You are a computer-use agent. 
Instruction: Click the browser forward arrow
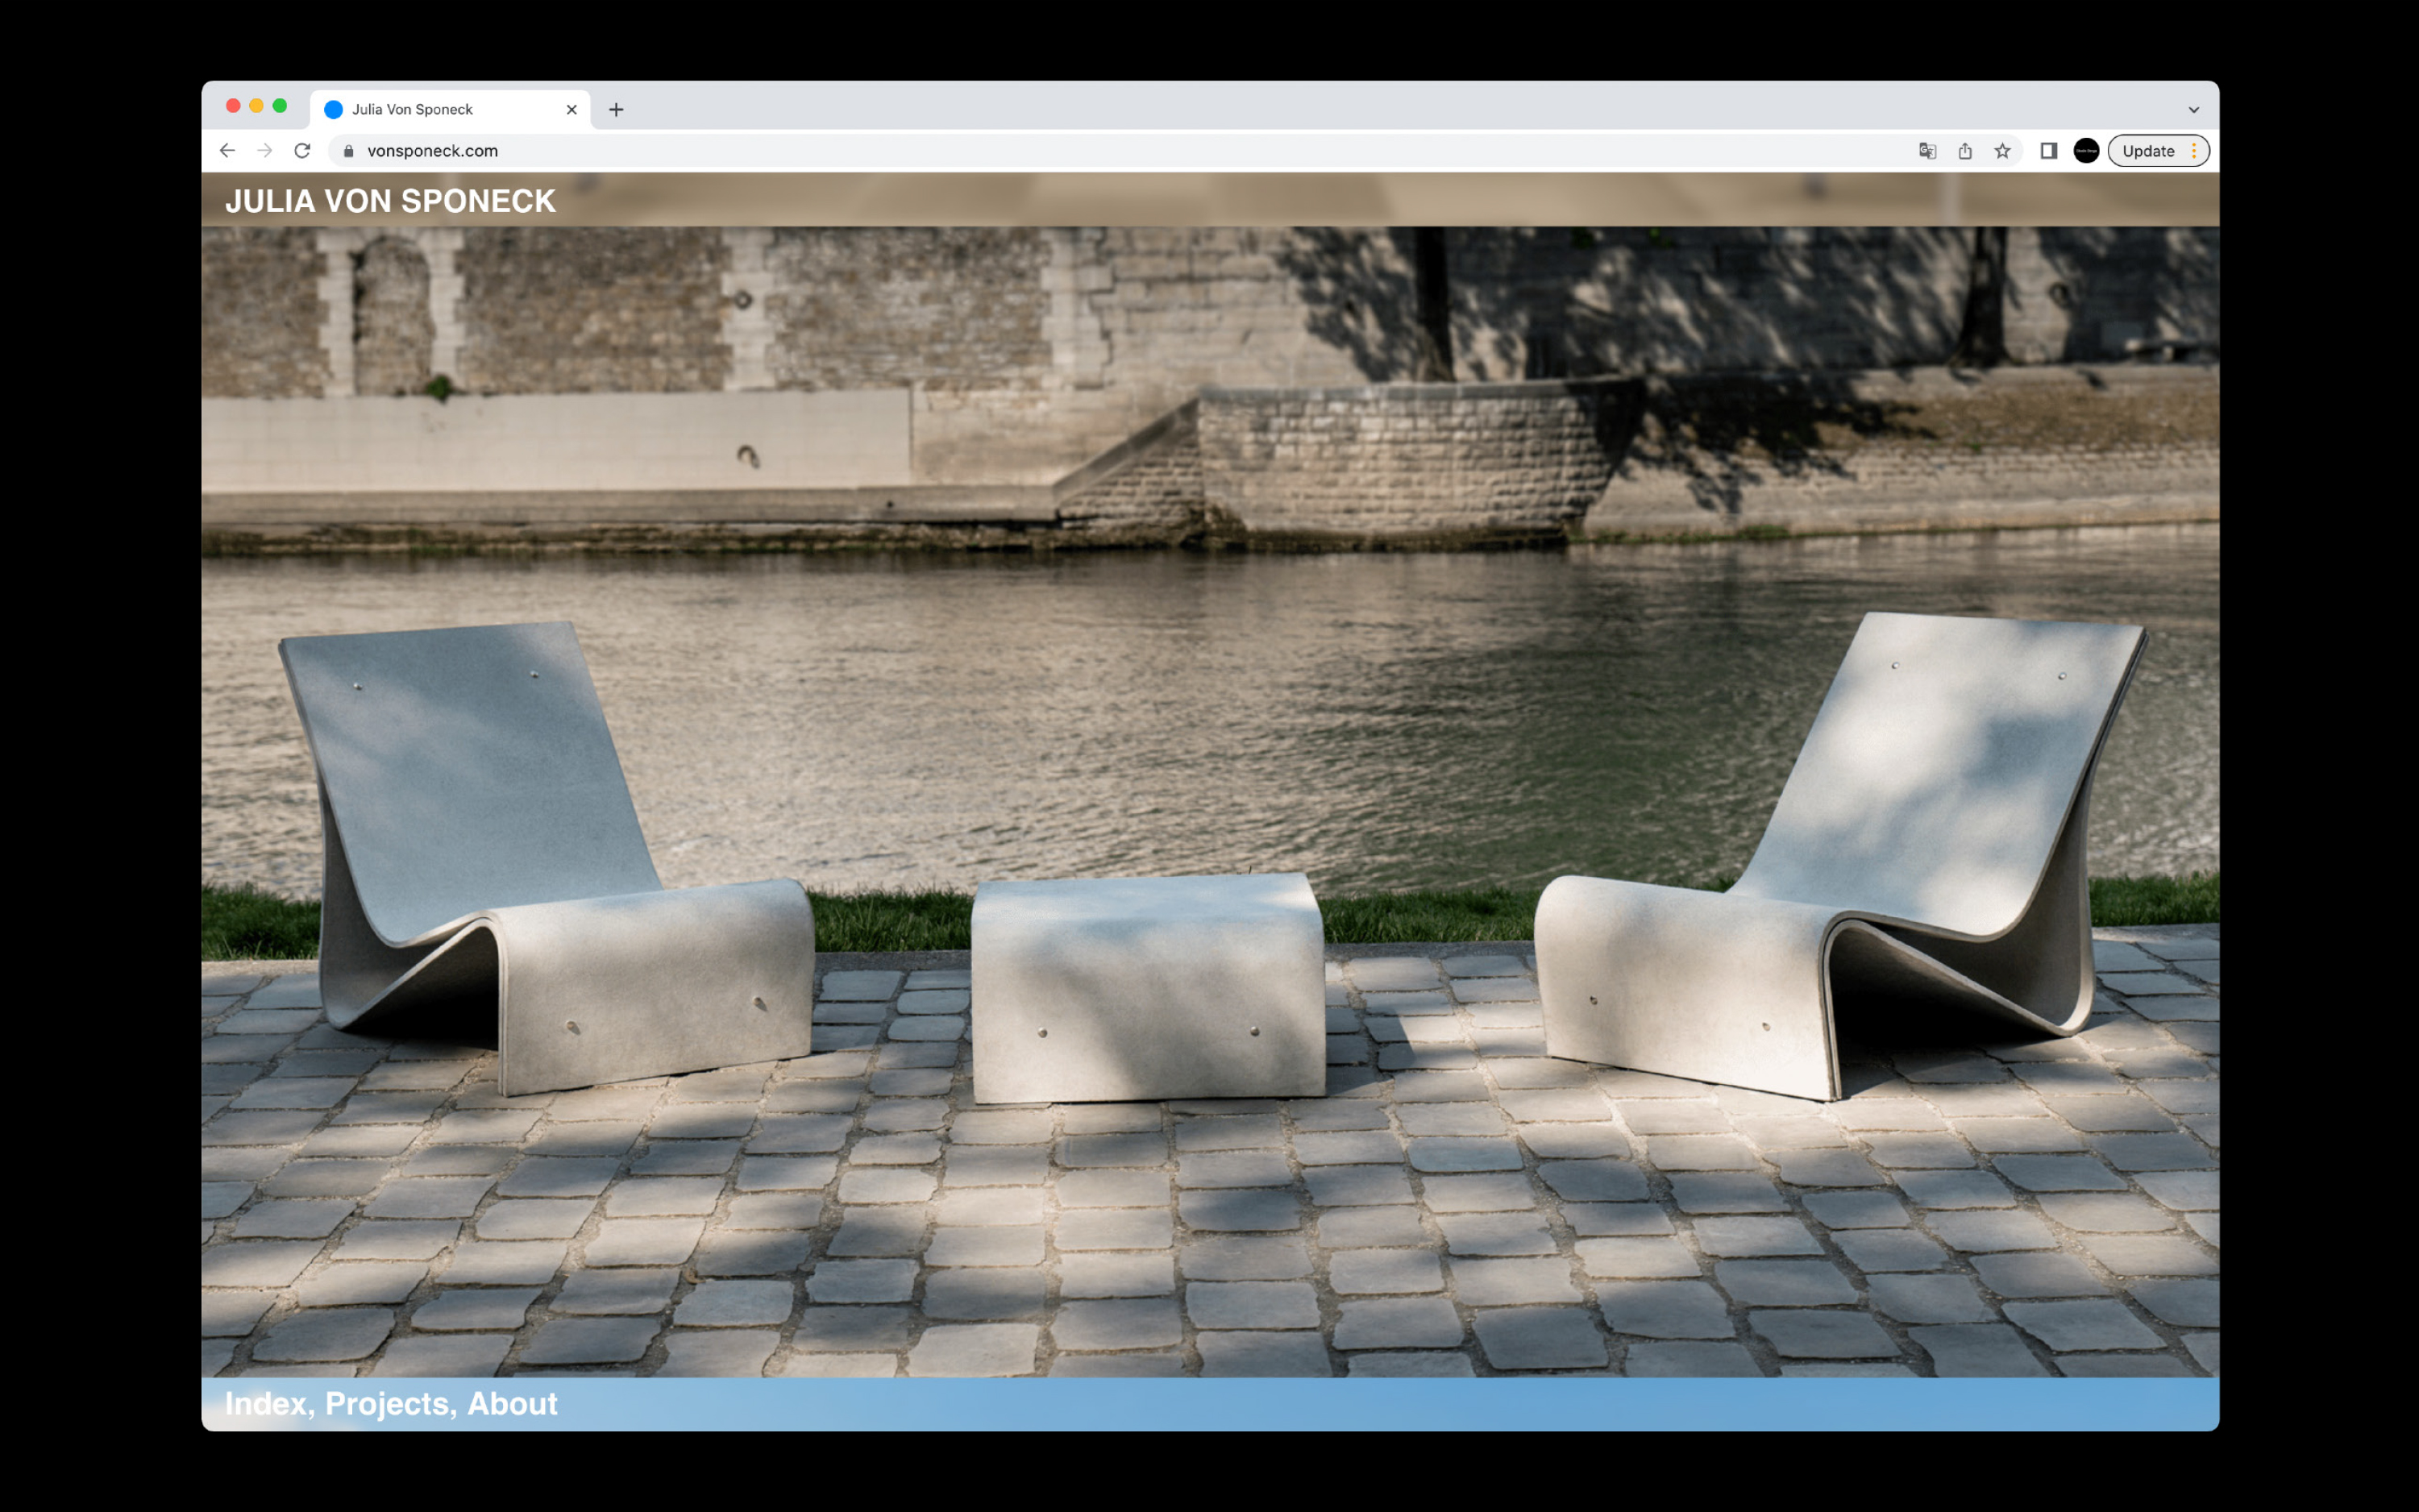(265, 151)
